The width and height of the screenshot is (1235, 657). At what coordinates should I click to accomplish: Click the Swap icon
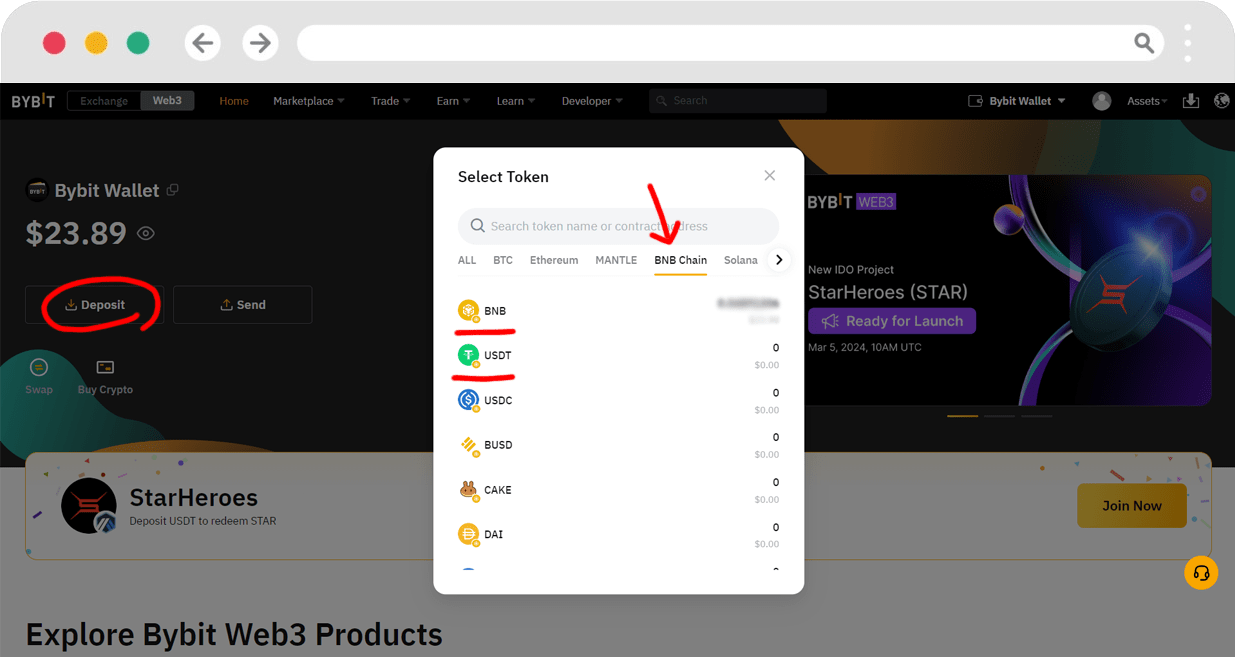(38, 367)
